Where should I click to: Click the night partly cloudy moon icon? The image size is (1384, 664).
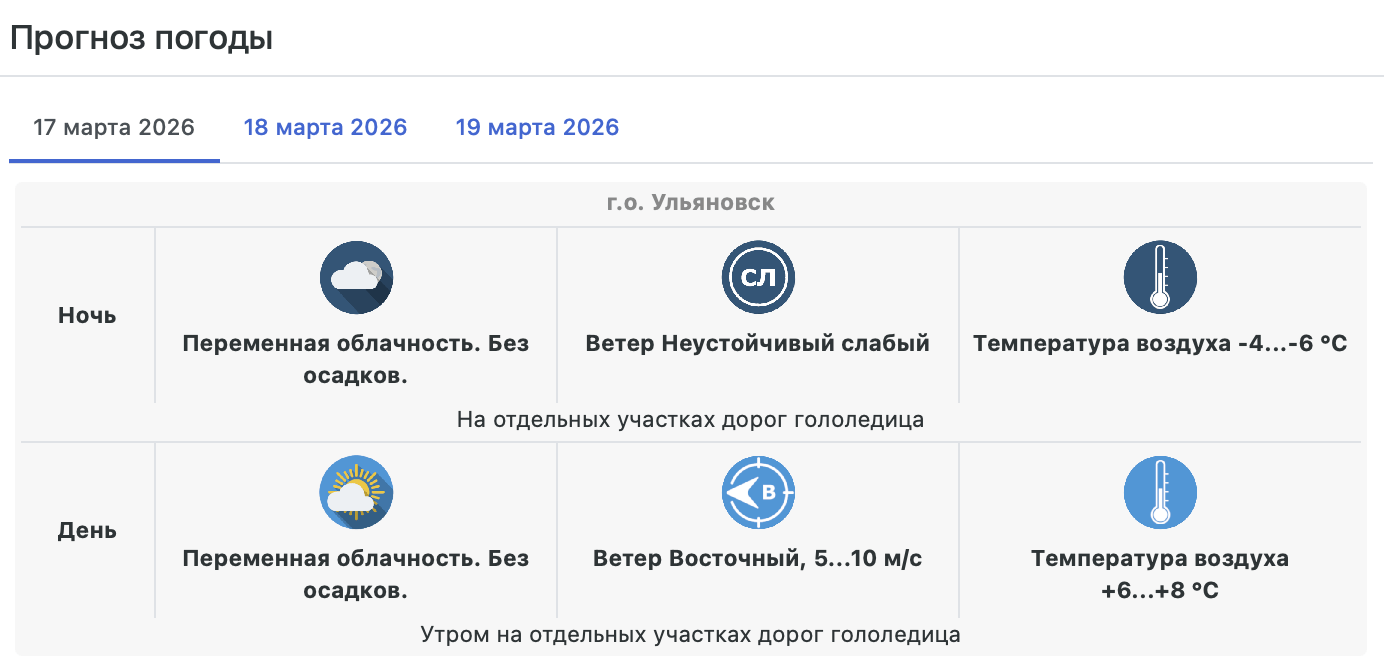[x=356, y=277]
